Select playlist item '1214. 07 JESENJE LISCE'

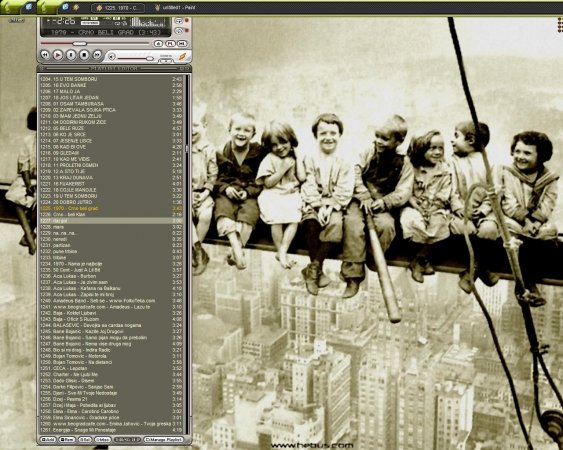[x=111, y=141]
